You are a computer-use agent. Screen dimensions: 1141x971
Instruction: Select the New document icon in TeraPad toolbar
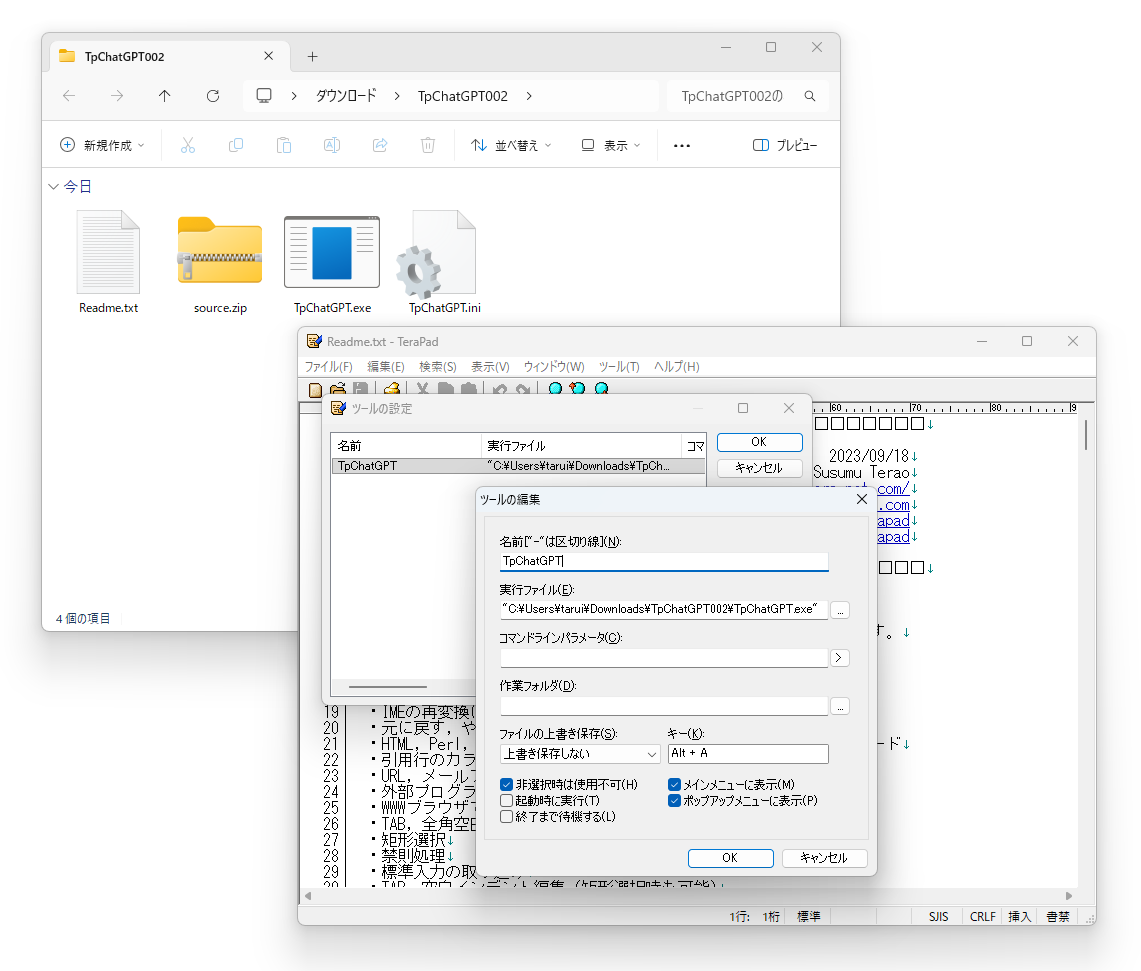coord(315,388)
